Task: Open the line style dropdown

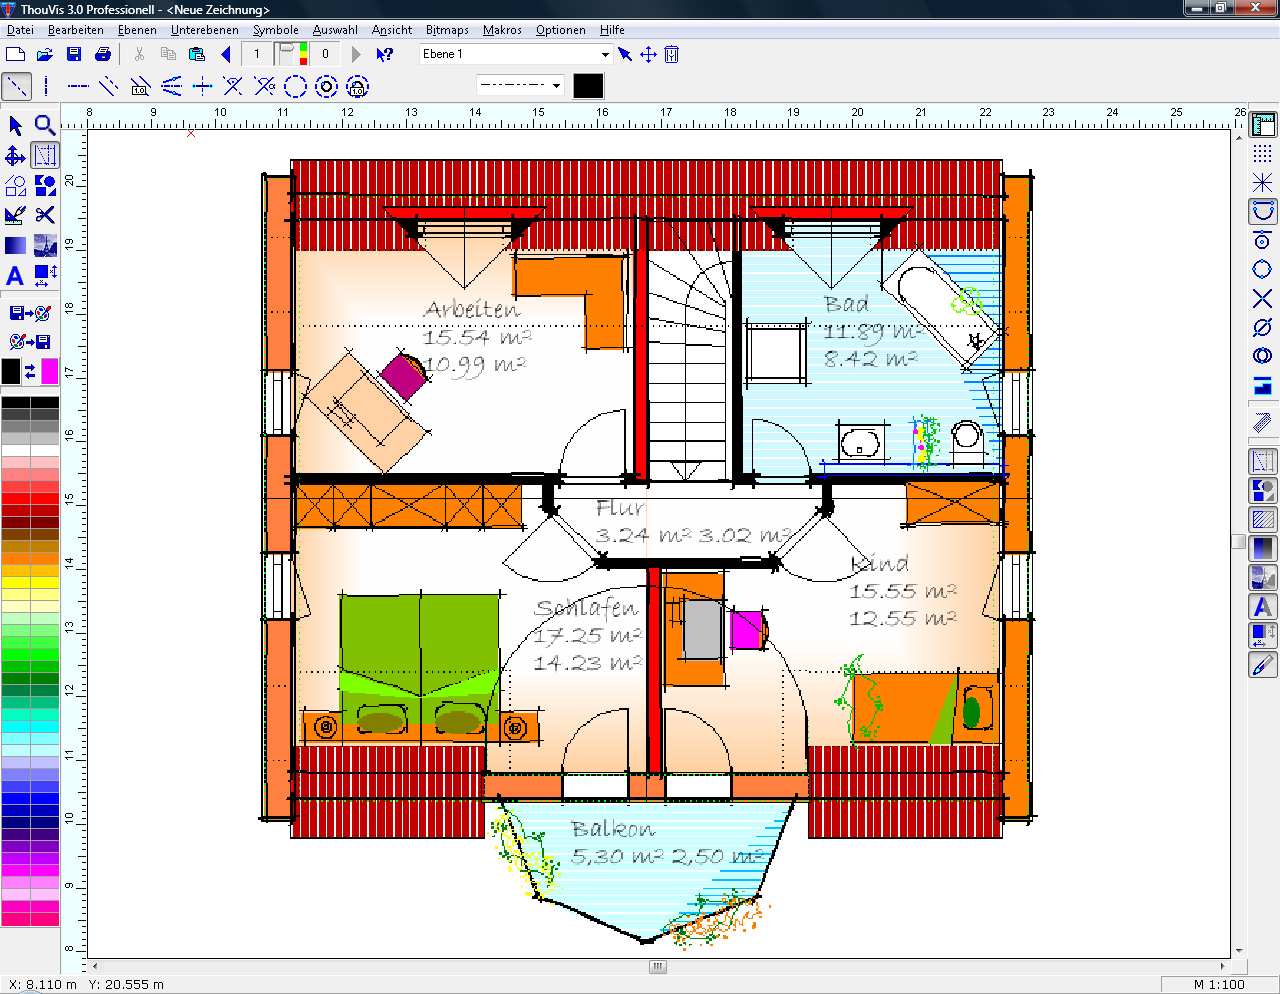Action: pos(557,86)
